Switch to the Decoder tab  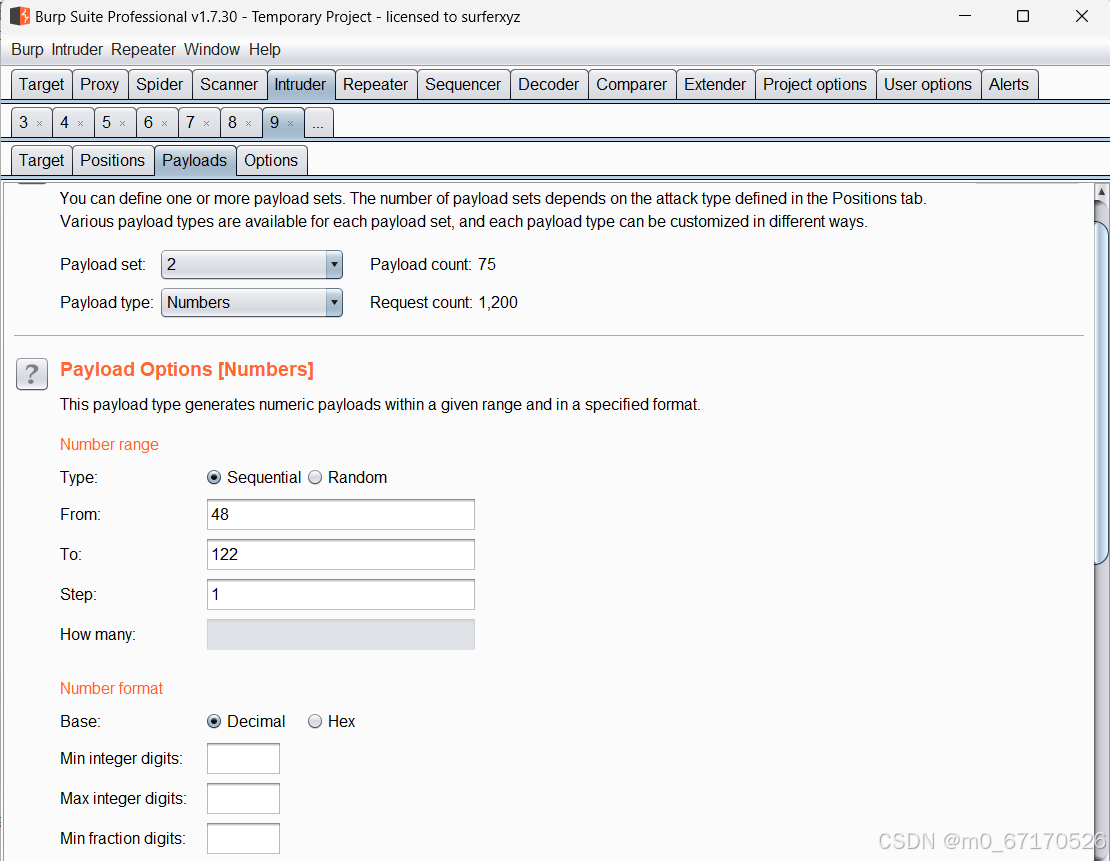coord(549,84)
